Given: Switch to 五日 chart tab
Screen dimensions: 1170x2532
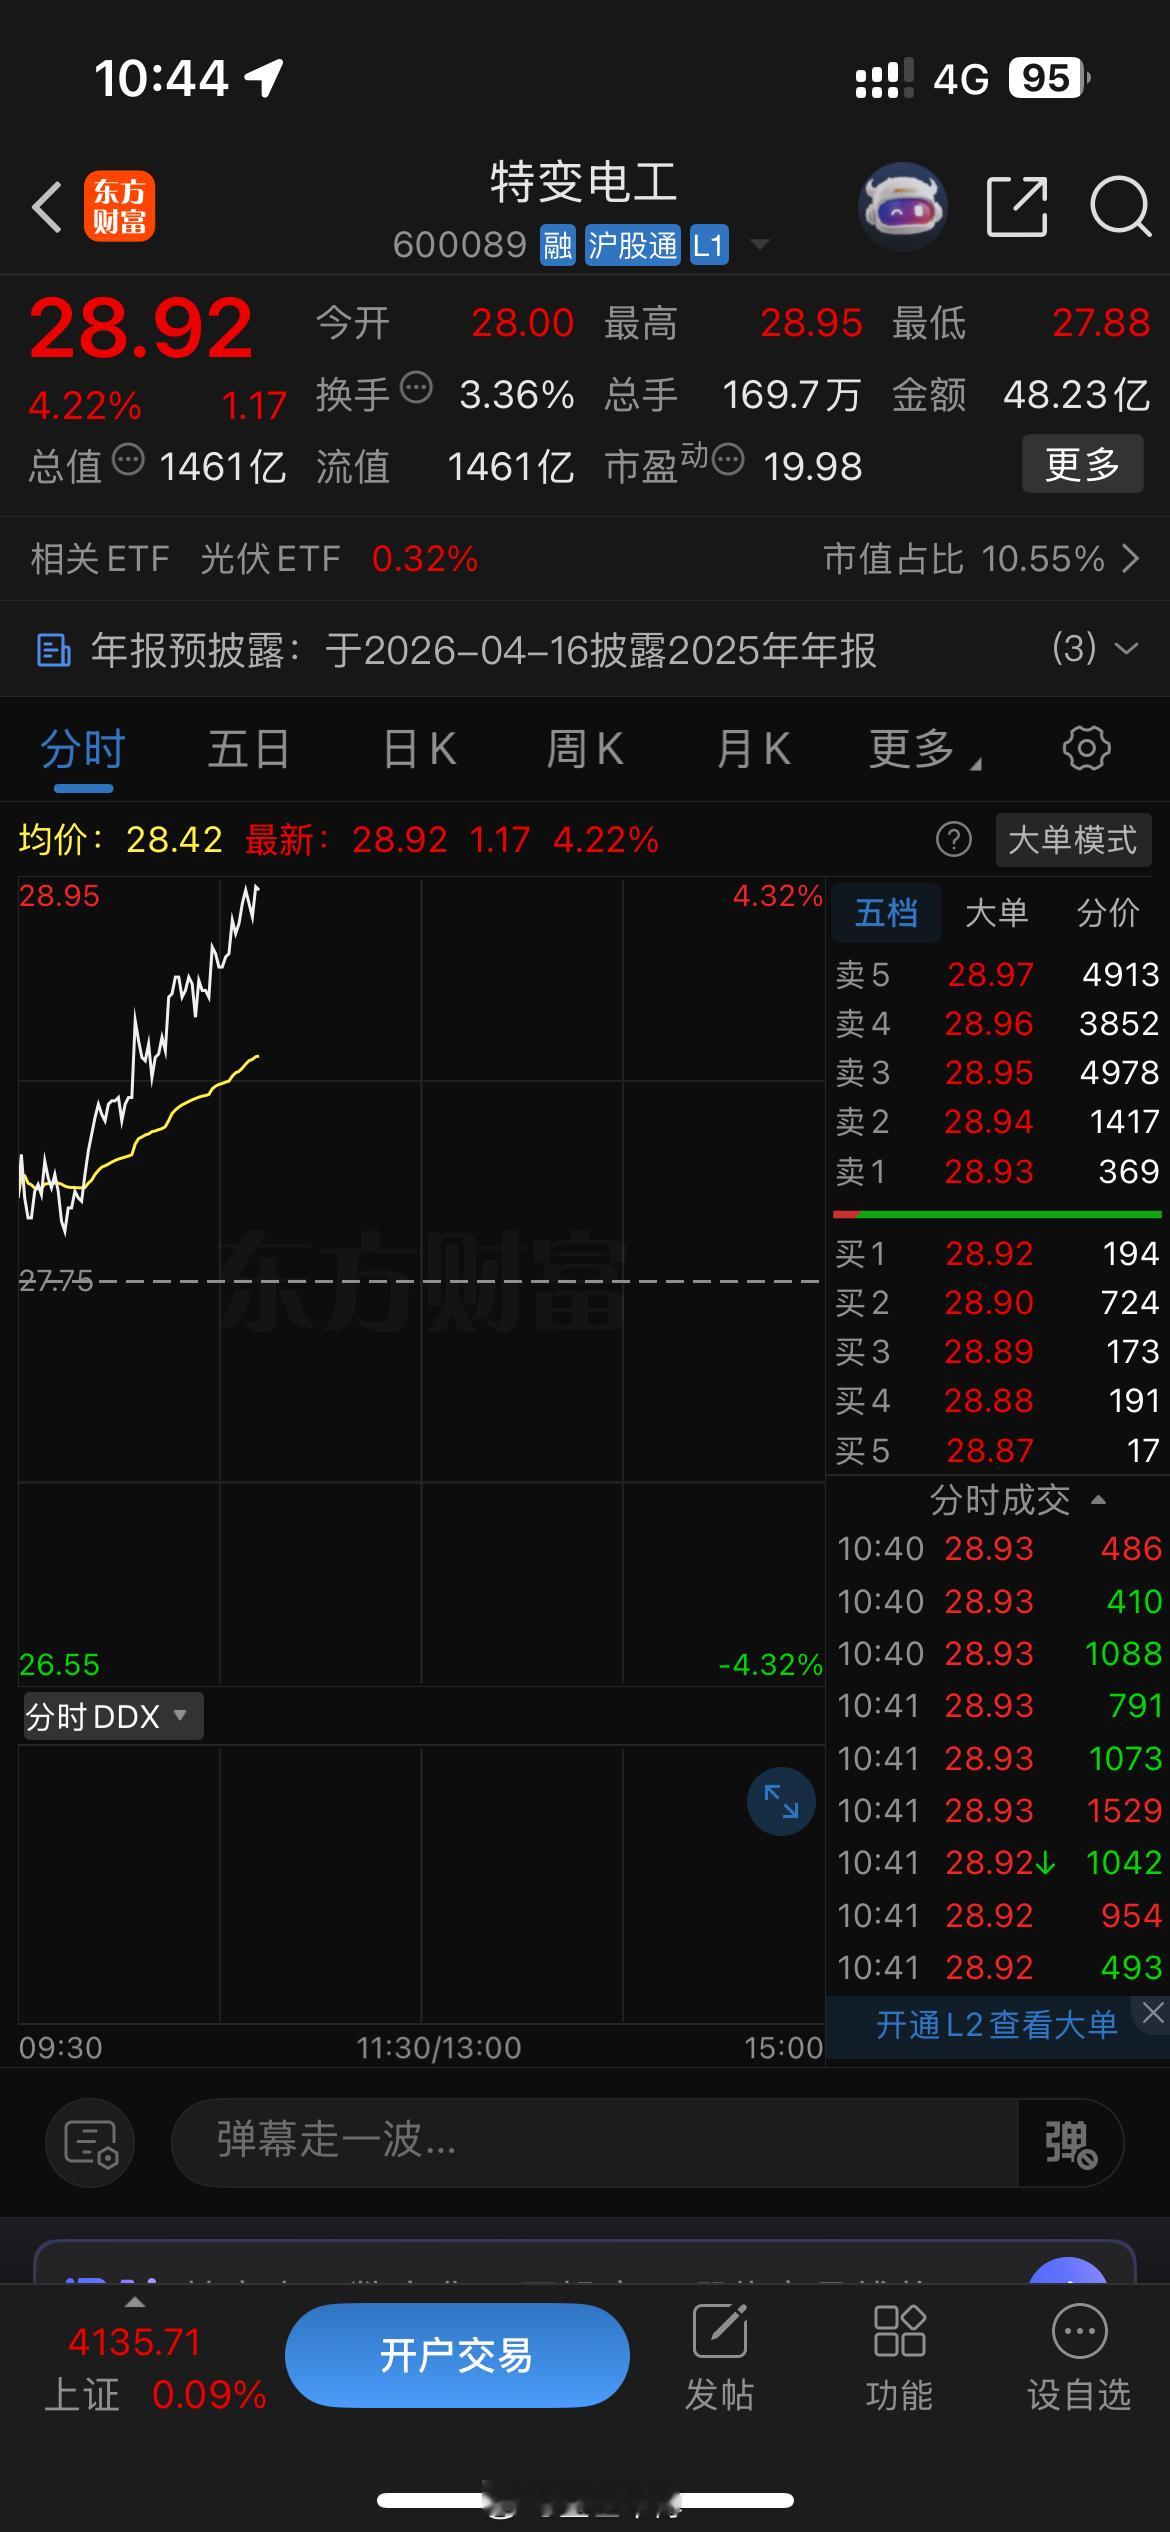Looking at the screenshot, I should pyautogui.click(x=249, y=749).
